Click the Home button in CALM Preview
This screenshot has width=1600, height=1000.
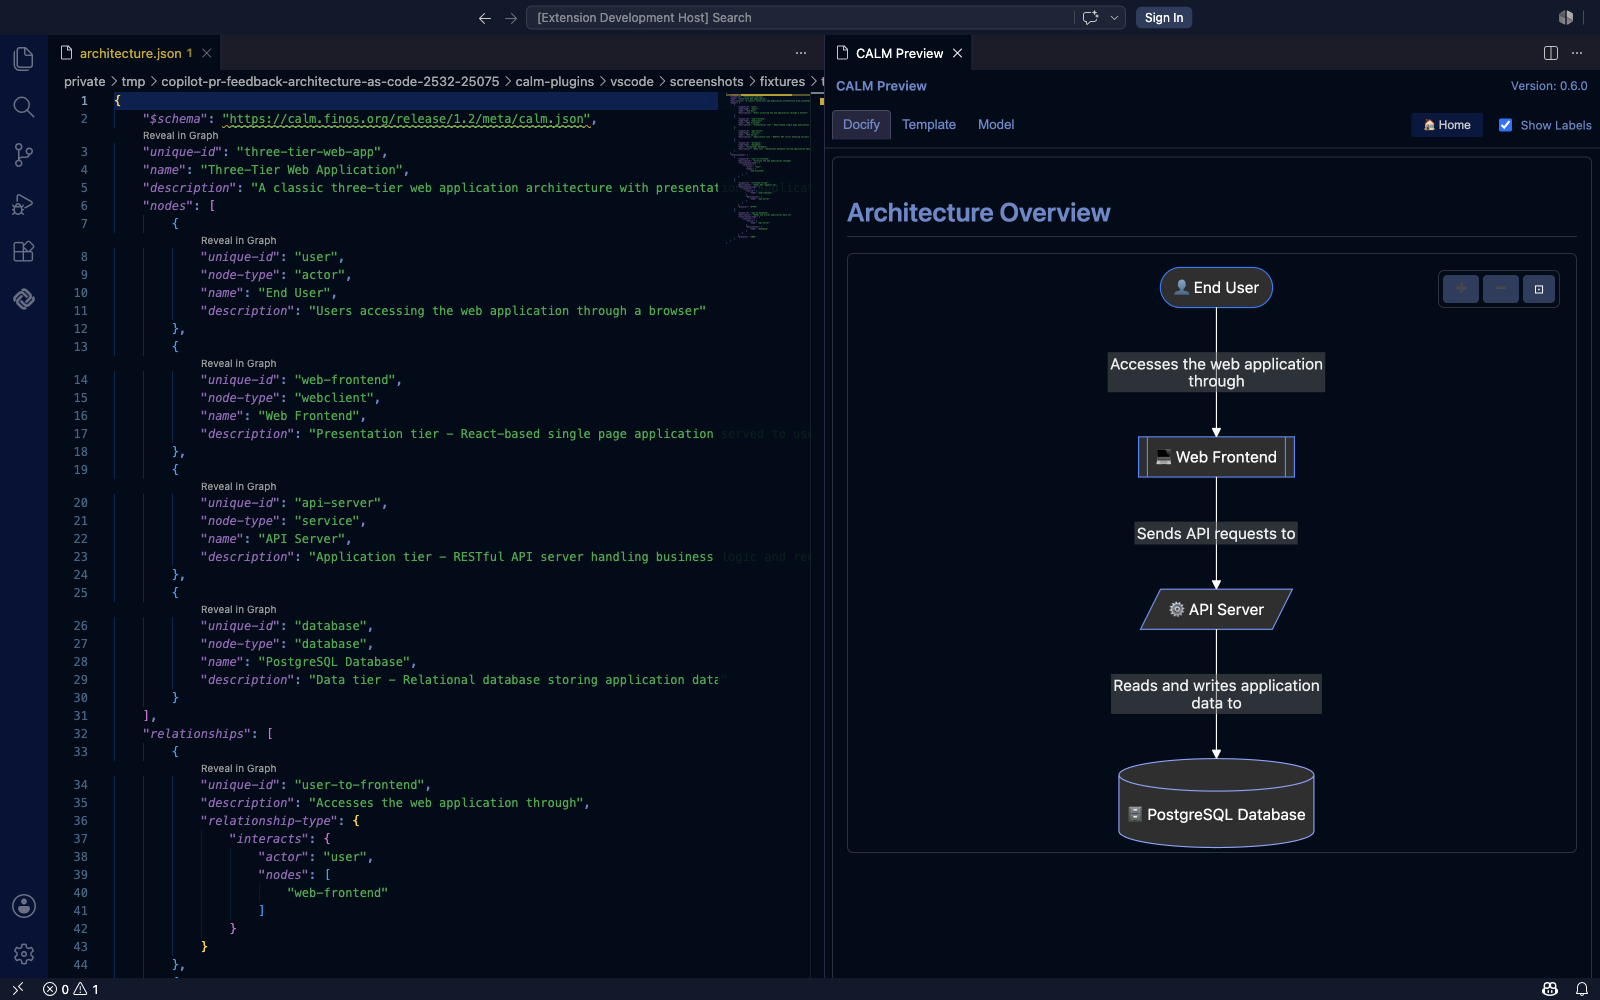[1447, 125]
